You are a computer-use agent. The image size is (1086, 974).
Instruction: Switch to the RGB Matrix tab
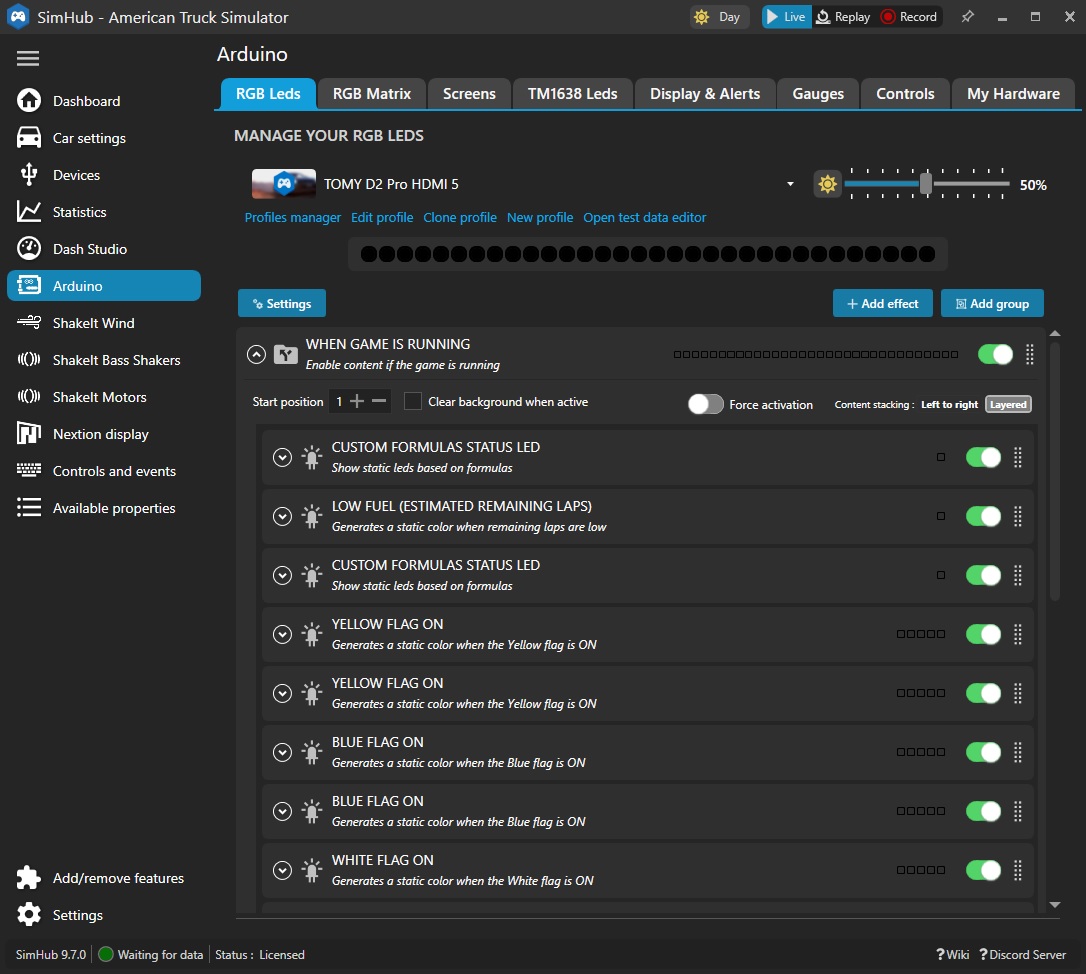coord(372,94)
